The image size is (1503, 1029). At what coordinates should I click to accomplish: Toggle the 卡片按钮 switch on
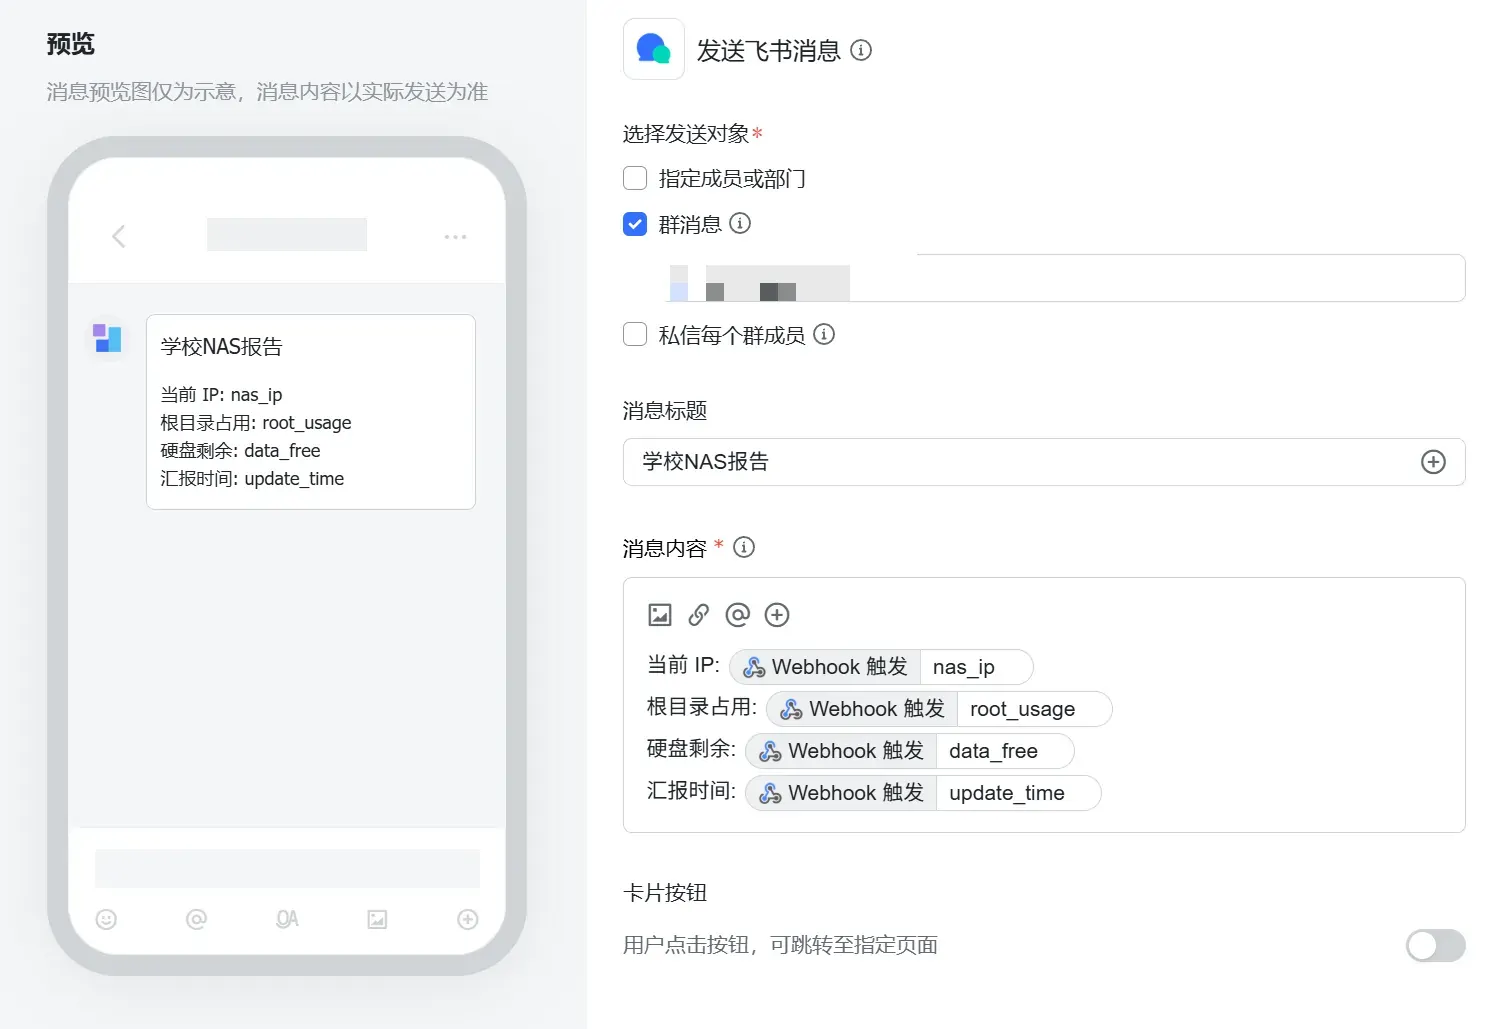1435,945
